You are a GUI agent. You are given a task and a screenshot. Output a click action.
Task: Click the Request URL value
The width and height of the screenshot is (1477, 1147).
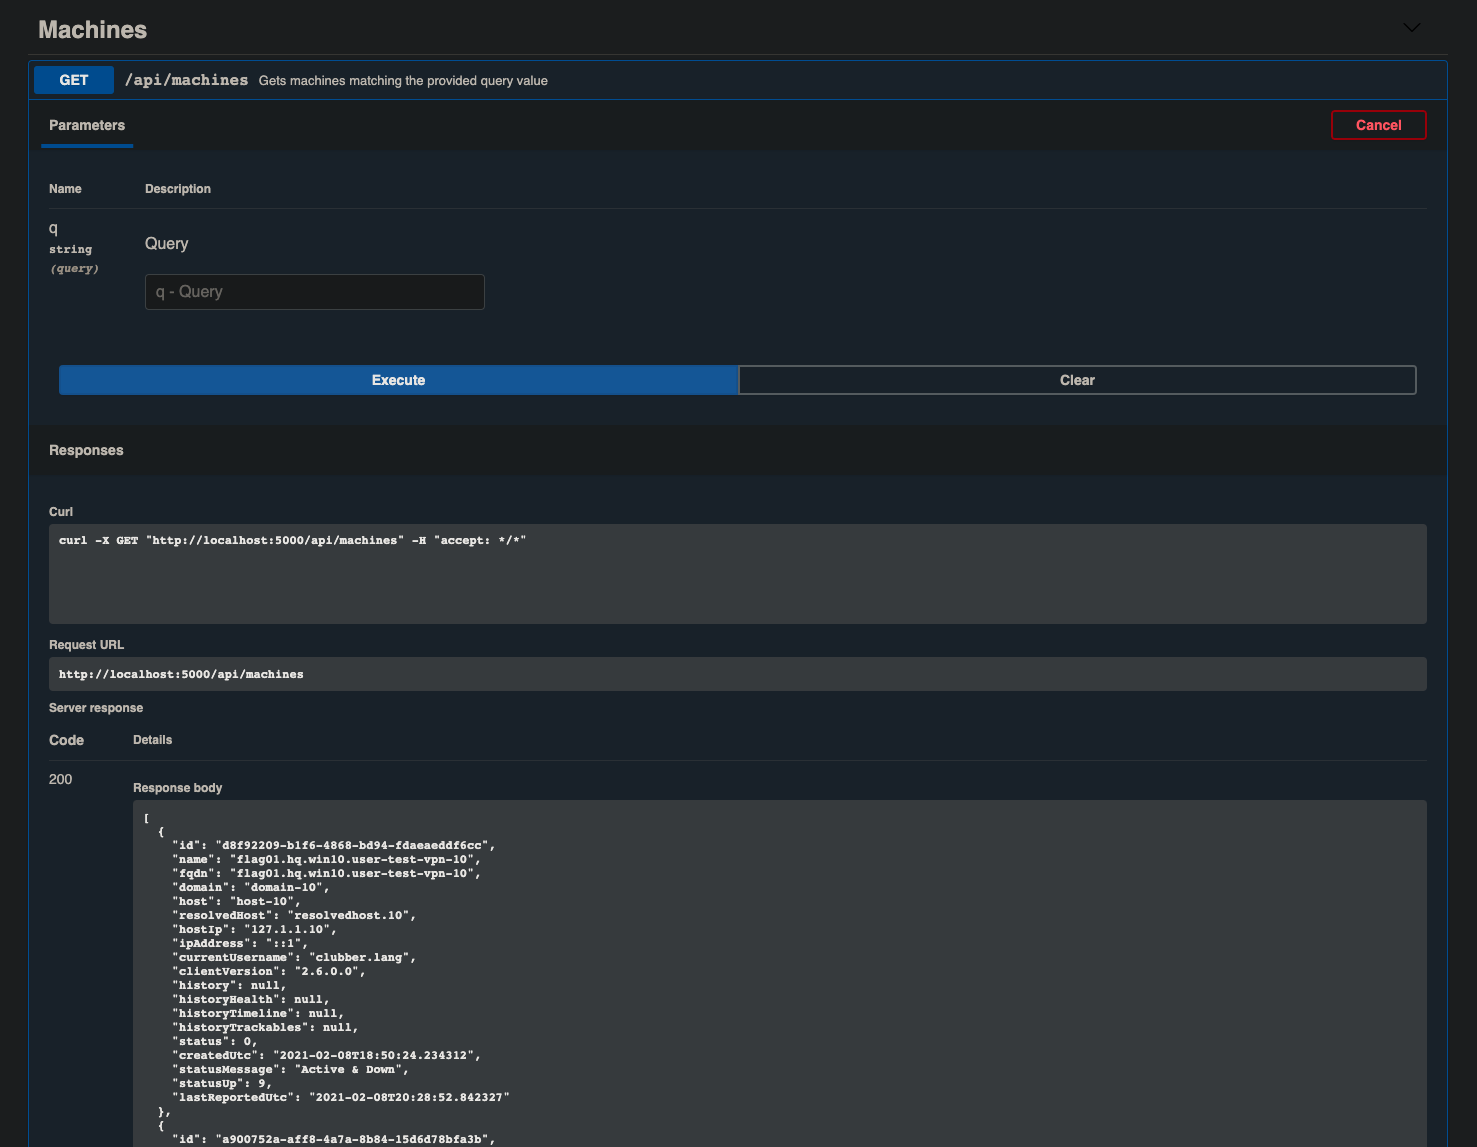click(x=182, y=673)
